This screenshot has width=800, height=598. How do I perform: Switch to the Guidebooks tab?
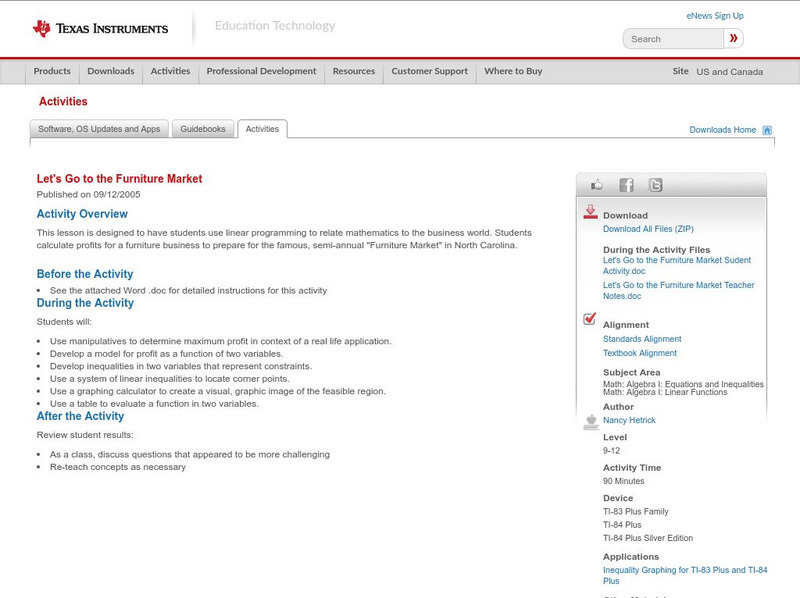[x=204, y=129]
